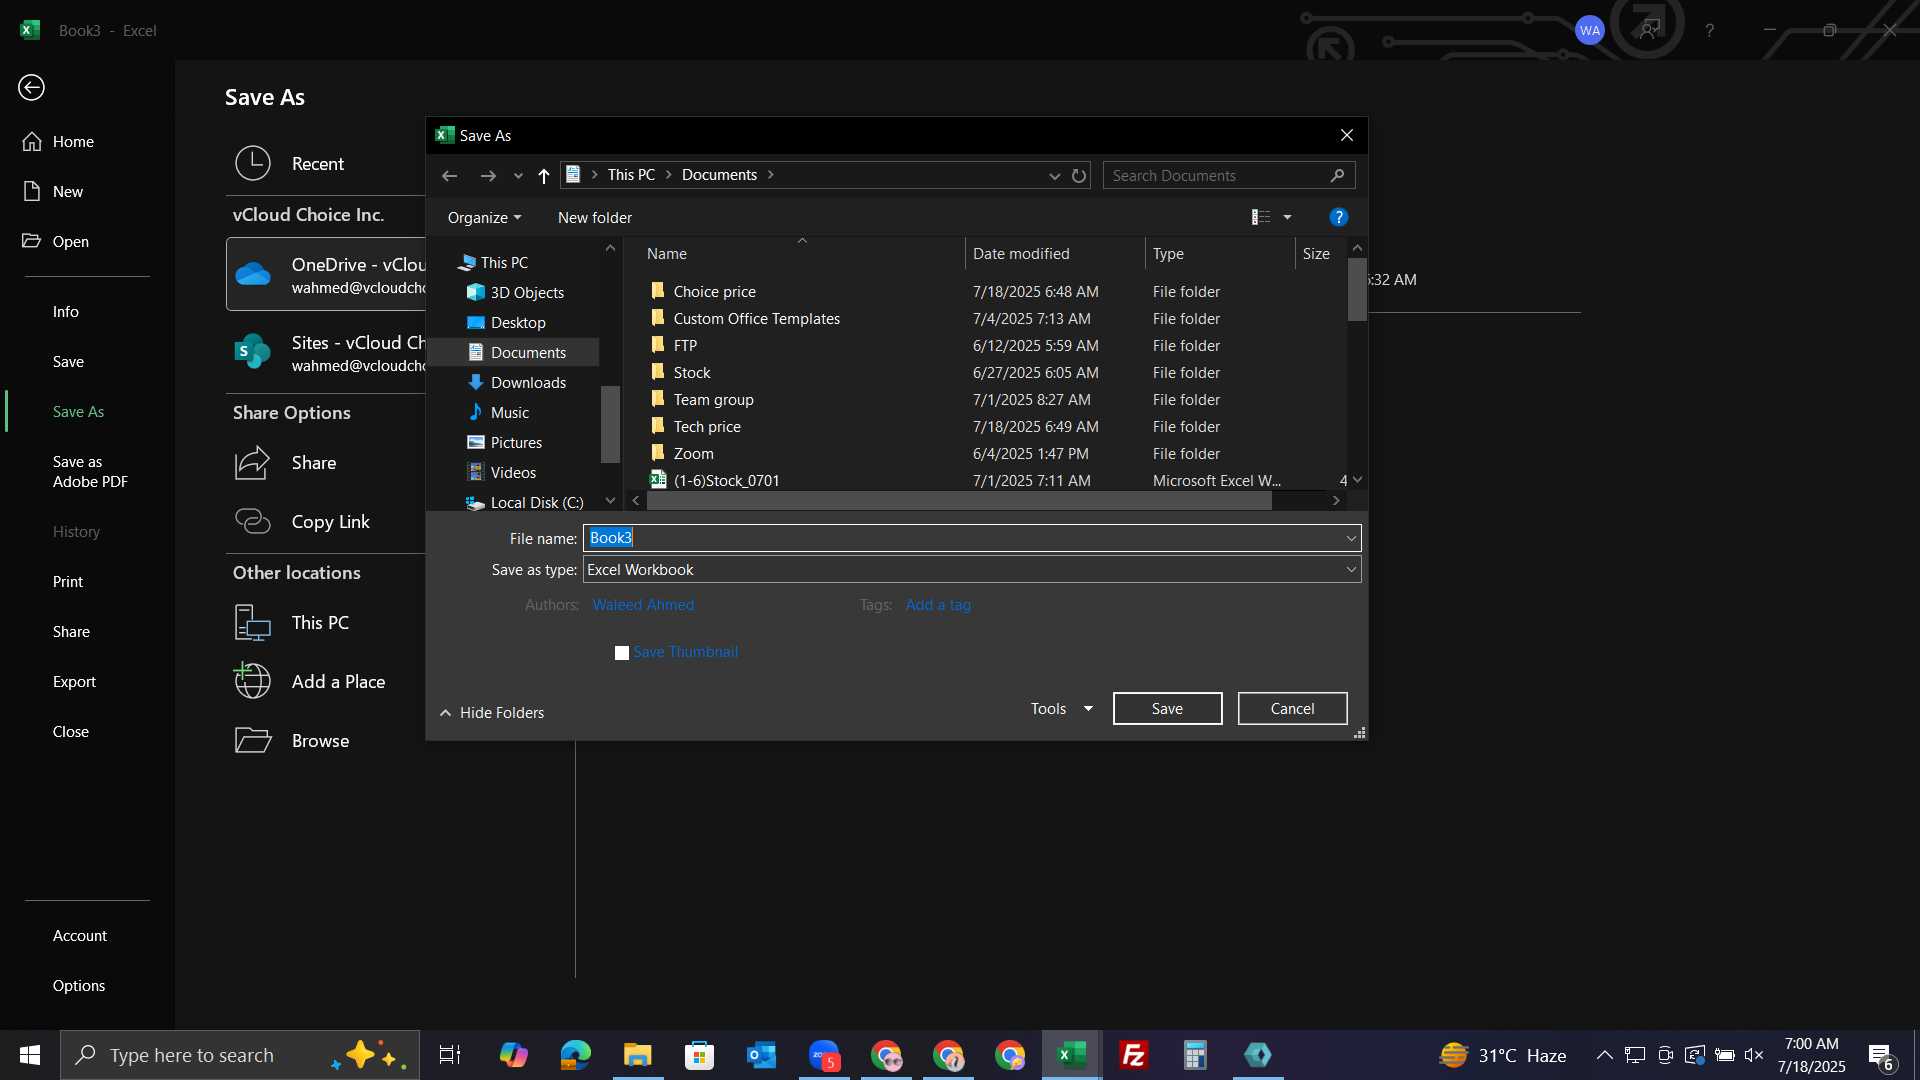1920x1080 pixels.
Task: Open the Info tab in backstage
Action: point(66,312)
